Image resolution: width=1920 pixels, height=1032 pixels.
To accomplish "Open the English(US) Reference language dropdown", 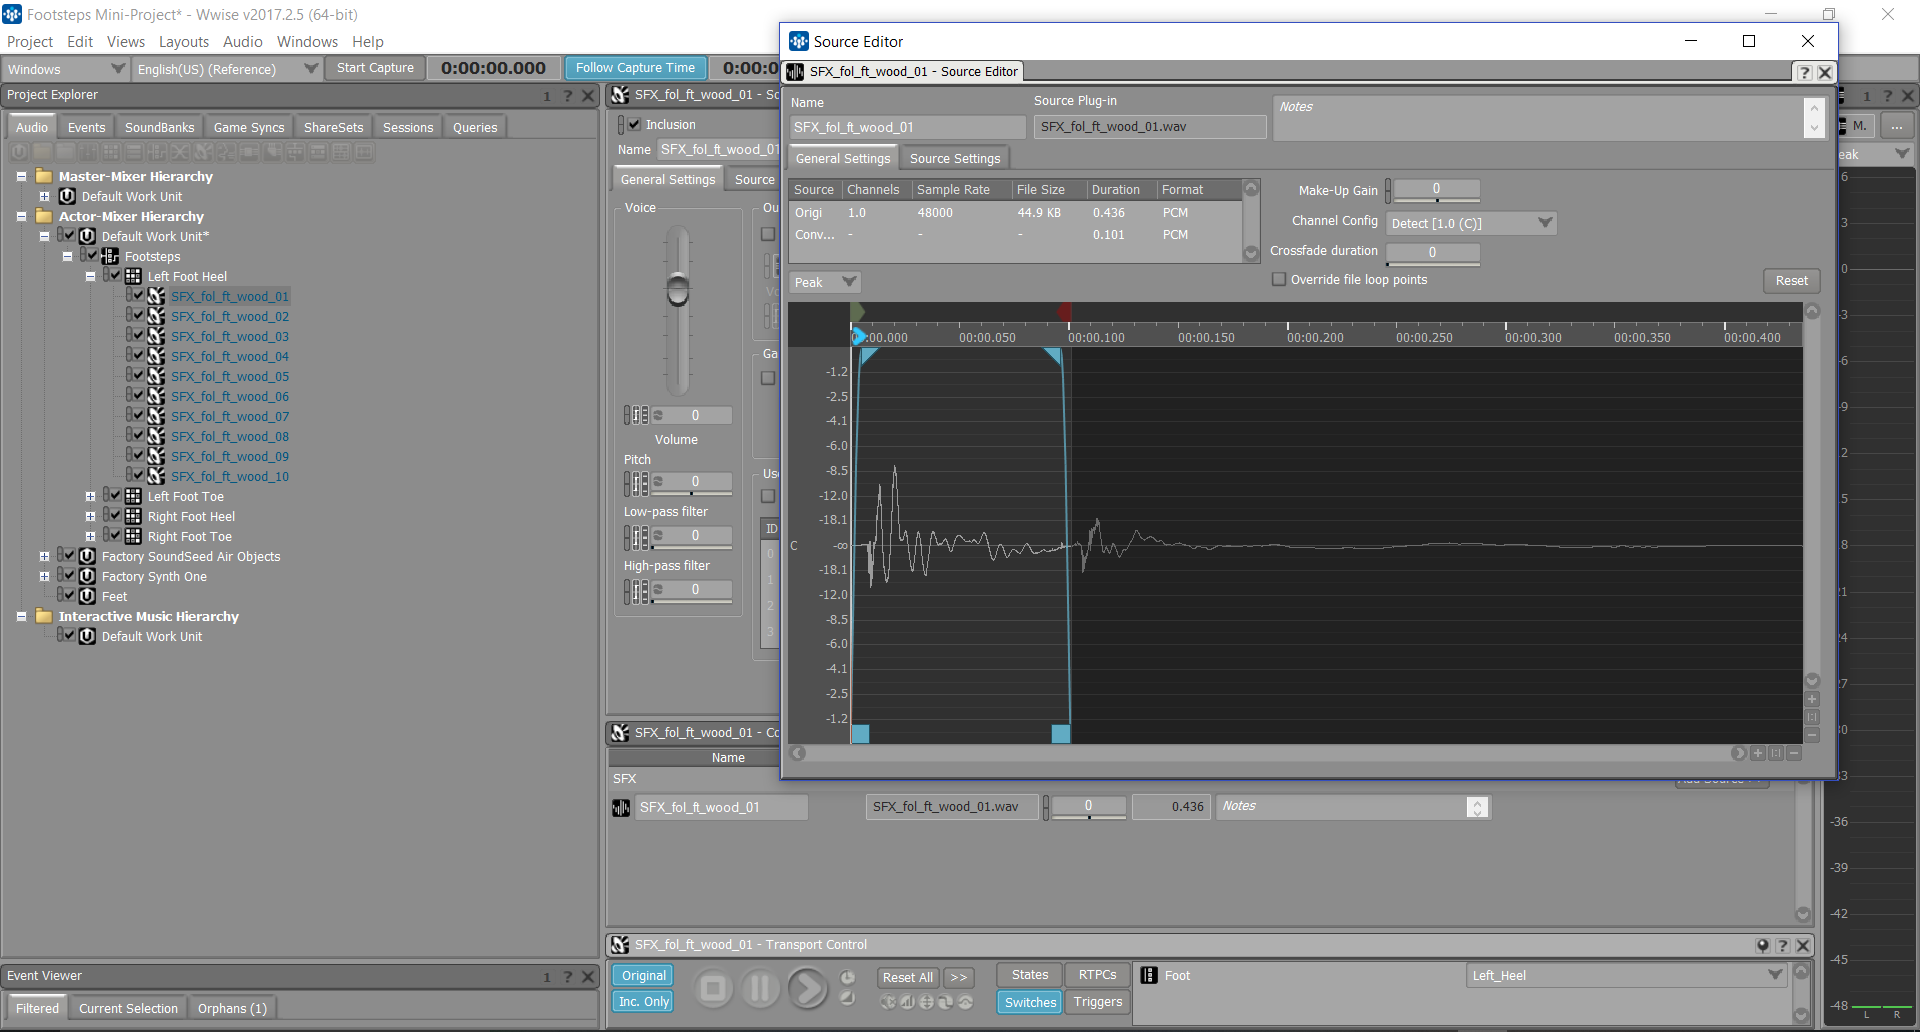I will tap(227, 69).
